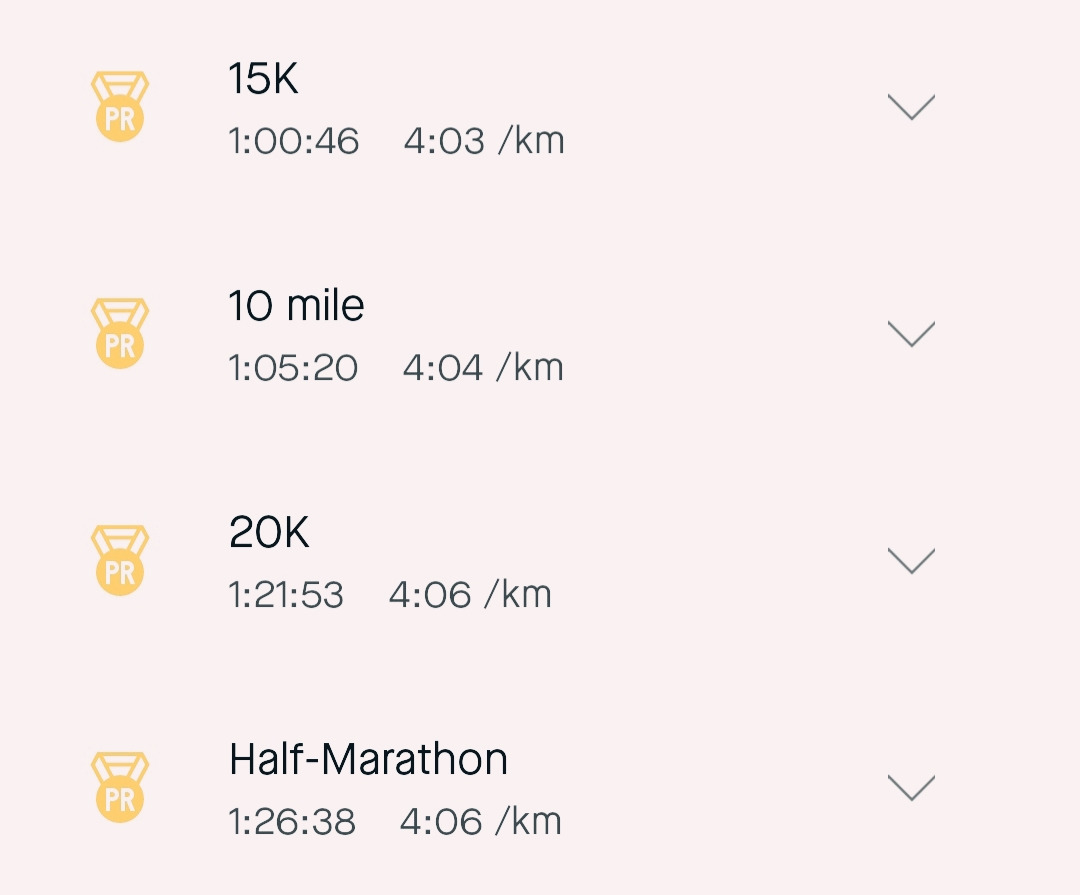Screen dimensions: 1080x895
Task: Expand the 10 mile record chevron
Action: [911, 333]
